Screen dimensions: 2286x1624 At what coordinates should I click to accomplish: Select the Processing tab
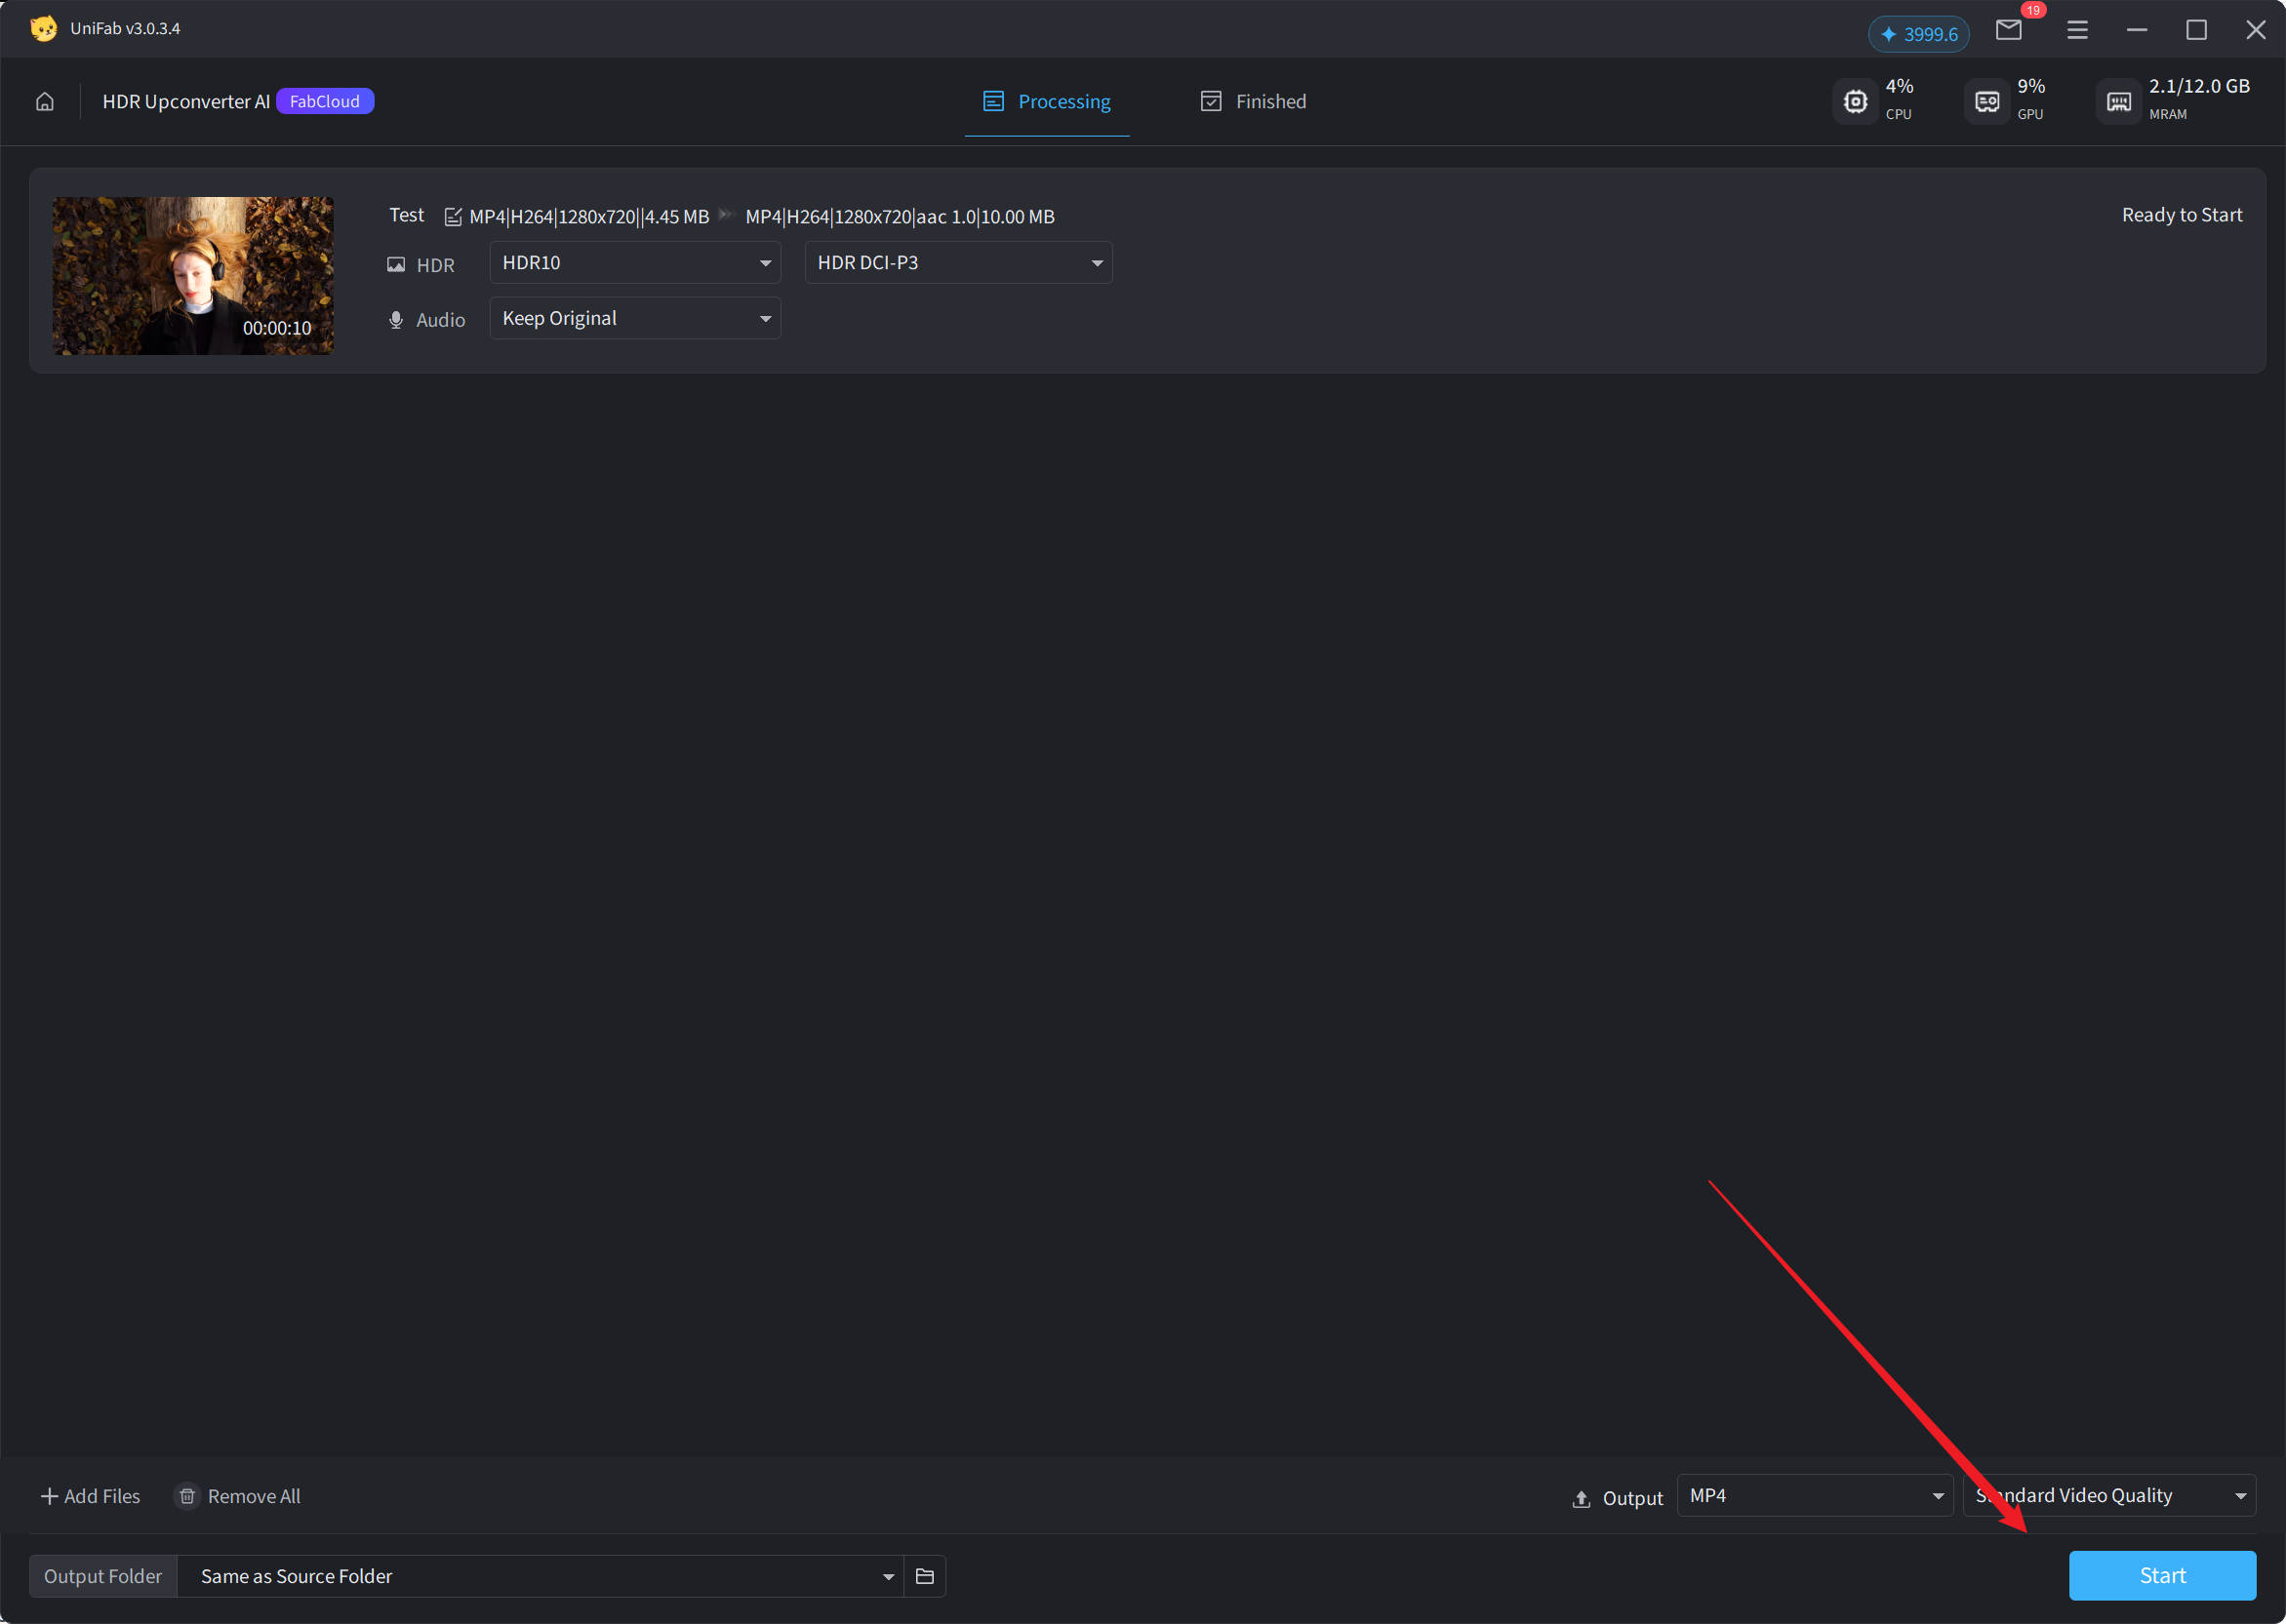click(1047, 102)
